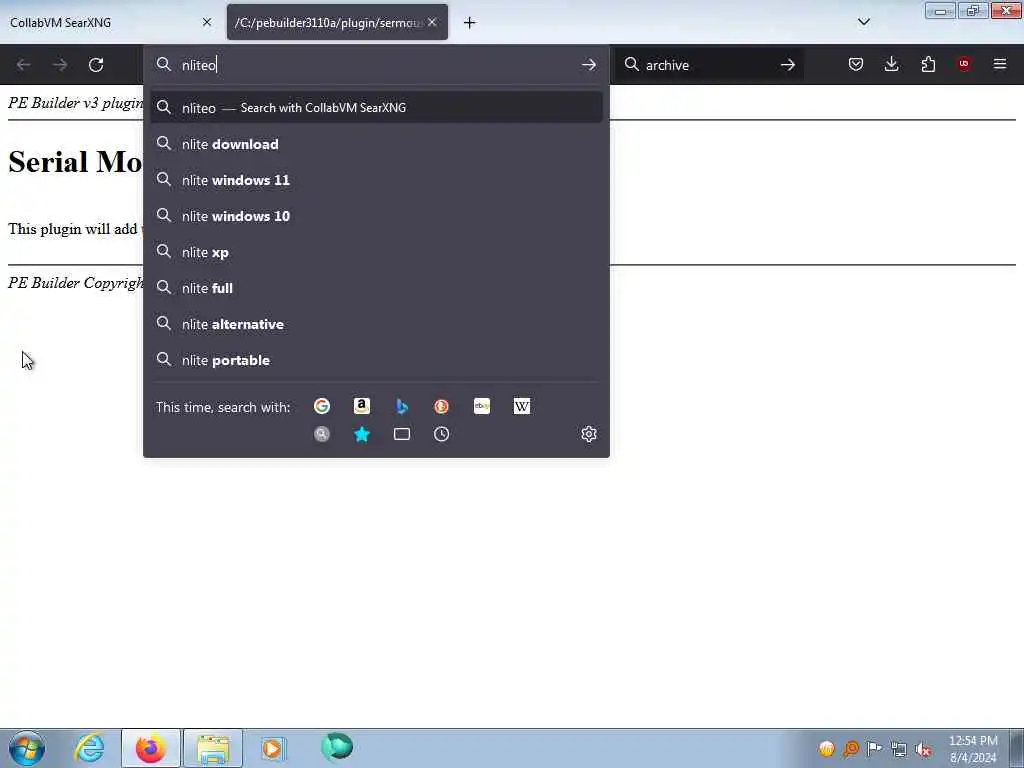This screenshot has height=768, width=1024.
Task: Open the taskbar clock showing 12:54 PM
Action: (973, 749)
